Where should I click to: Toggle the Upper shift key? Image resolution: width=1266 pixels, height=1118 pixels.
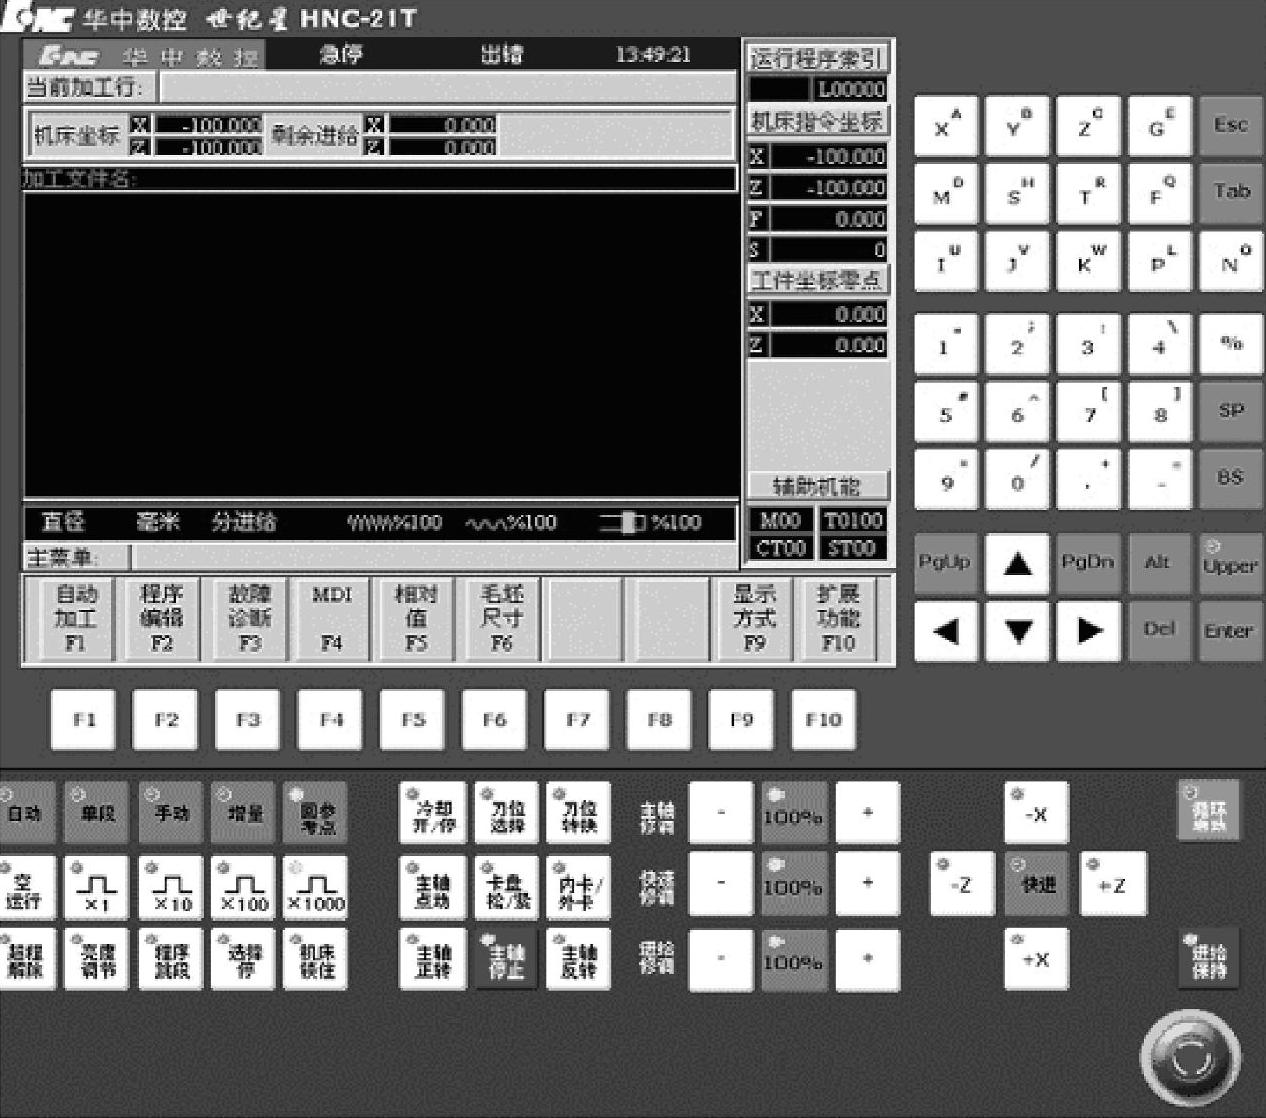coord(1230,564)
